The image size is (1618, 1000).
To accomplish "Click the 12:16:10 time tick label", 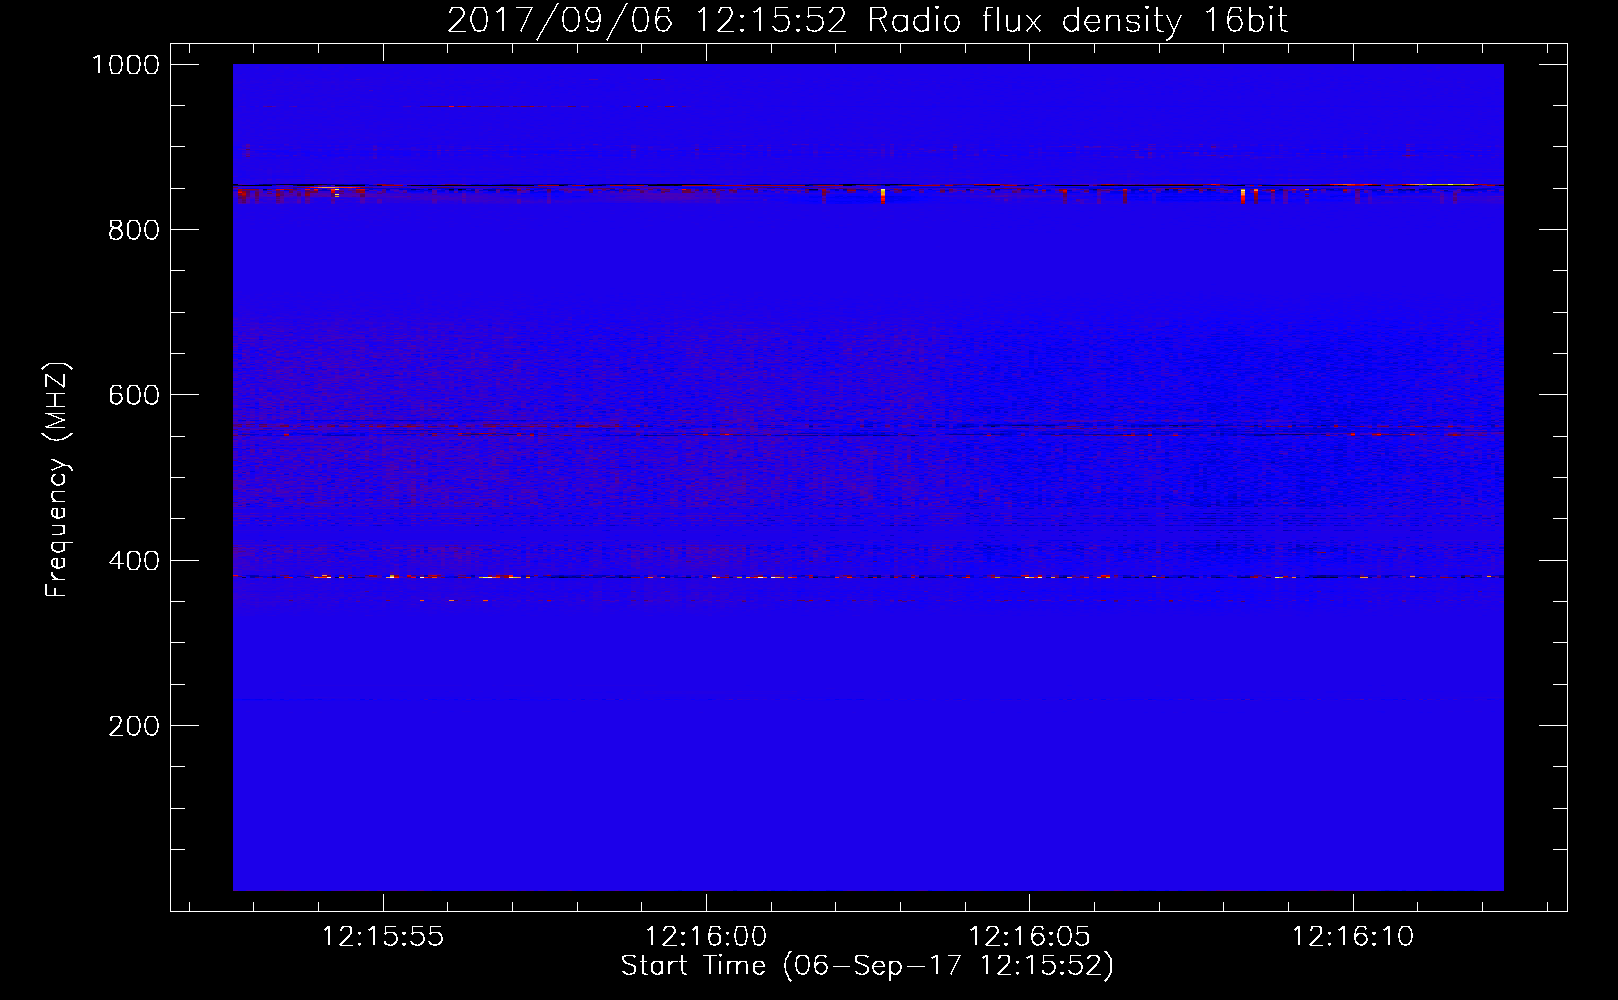I will (1353, 936).
